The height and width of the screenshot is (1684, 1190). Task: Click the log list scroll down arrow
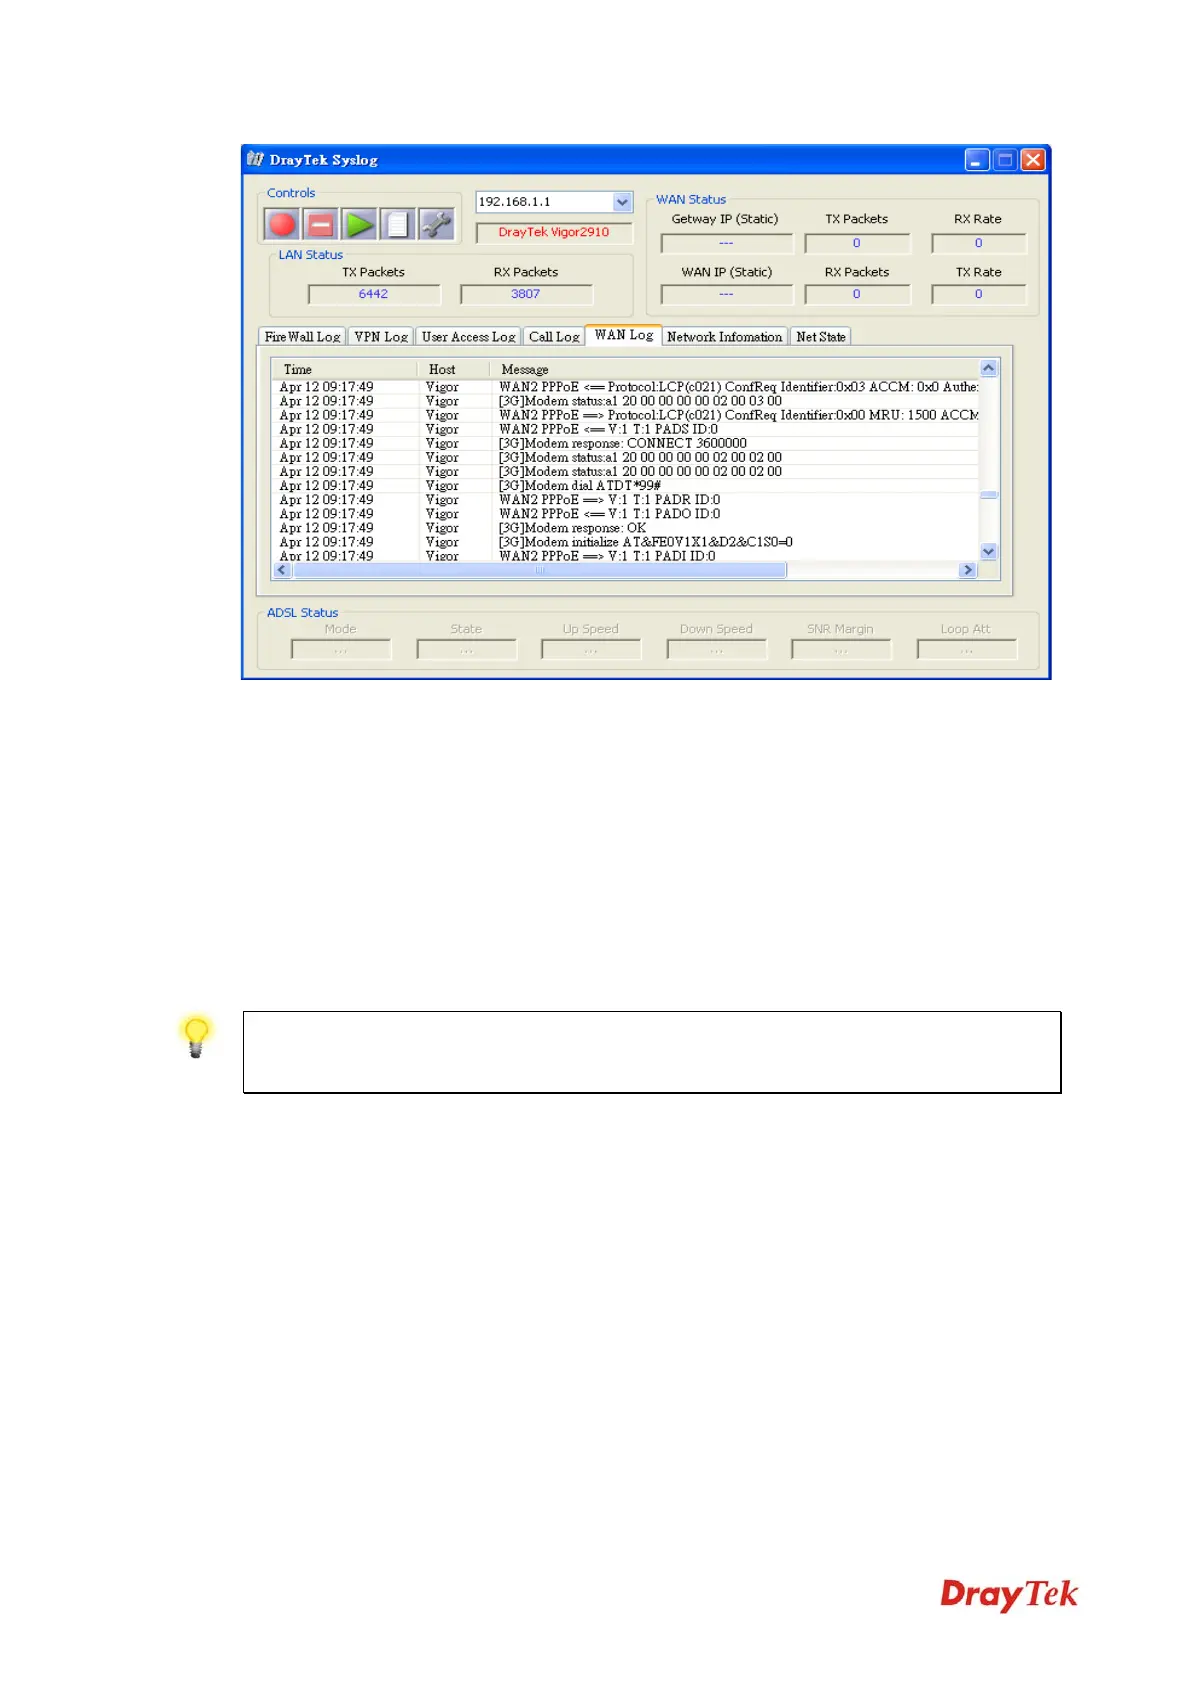(x=988, y=551)
